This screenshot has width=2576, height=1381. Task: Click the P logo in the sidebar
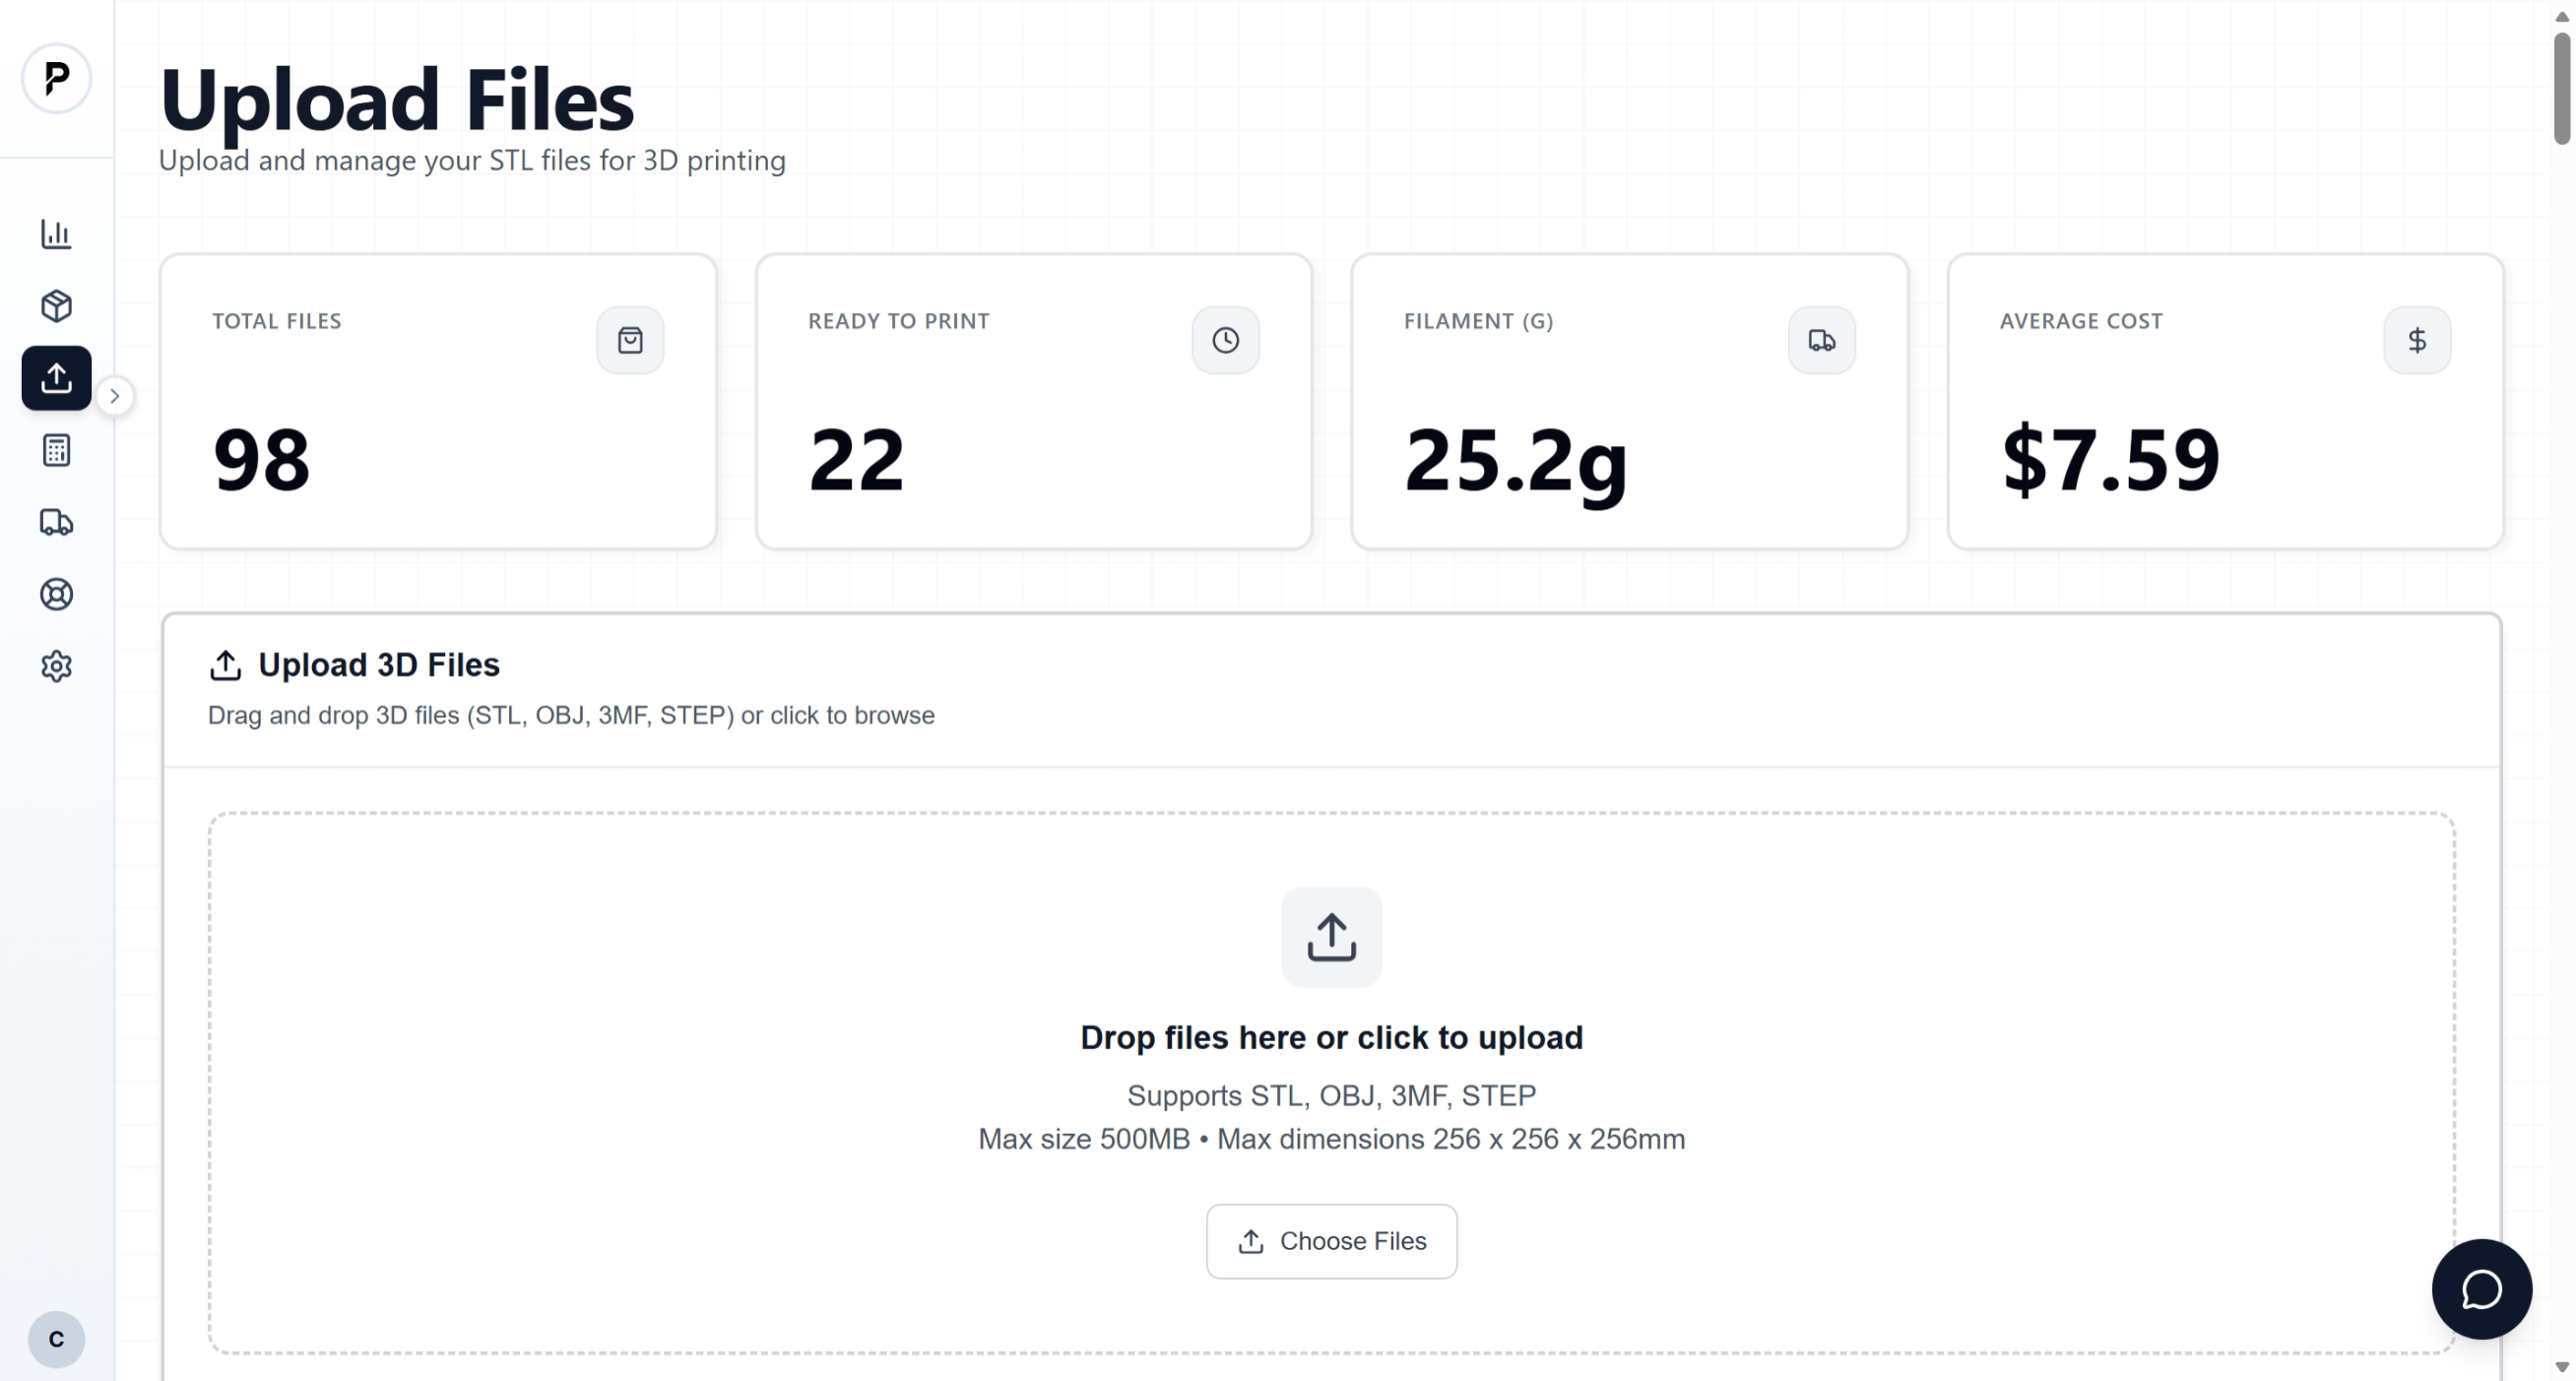(56, 78)
